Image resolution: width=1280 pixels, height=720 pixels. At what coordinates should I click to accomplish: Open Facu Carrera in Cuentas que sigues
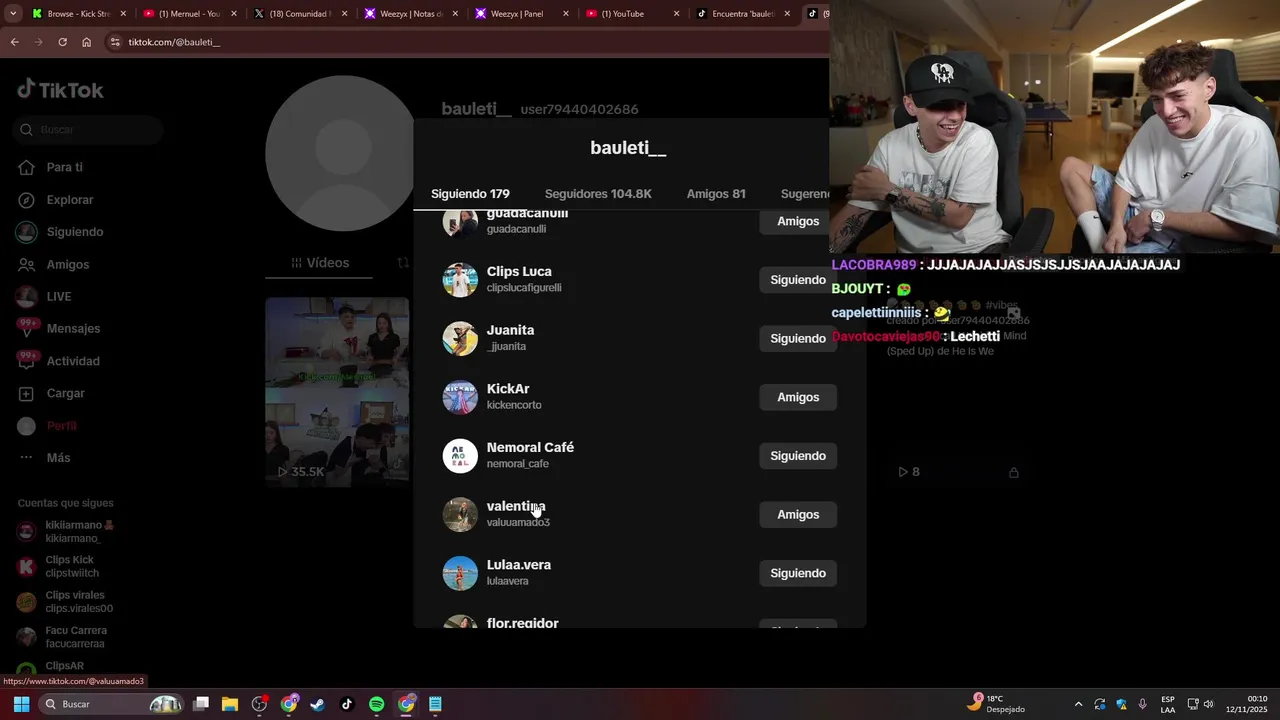[64, 637]
